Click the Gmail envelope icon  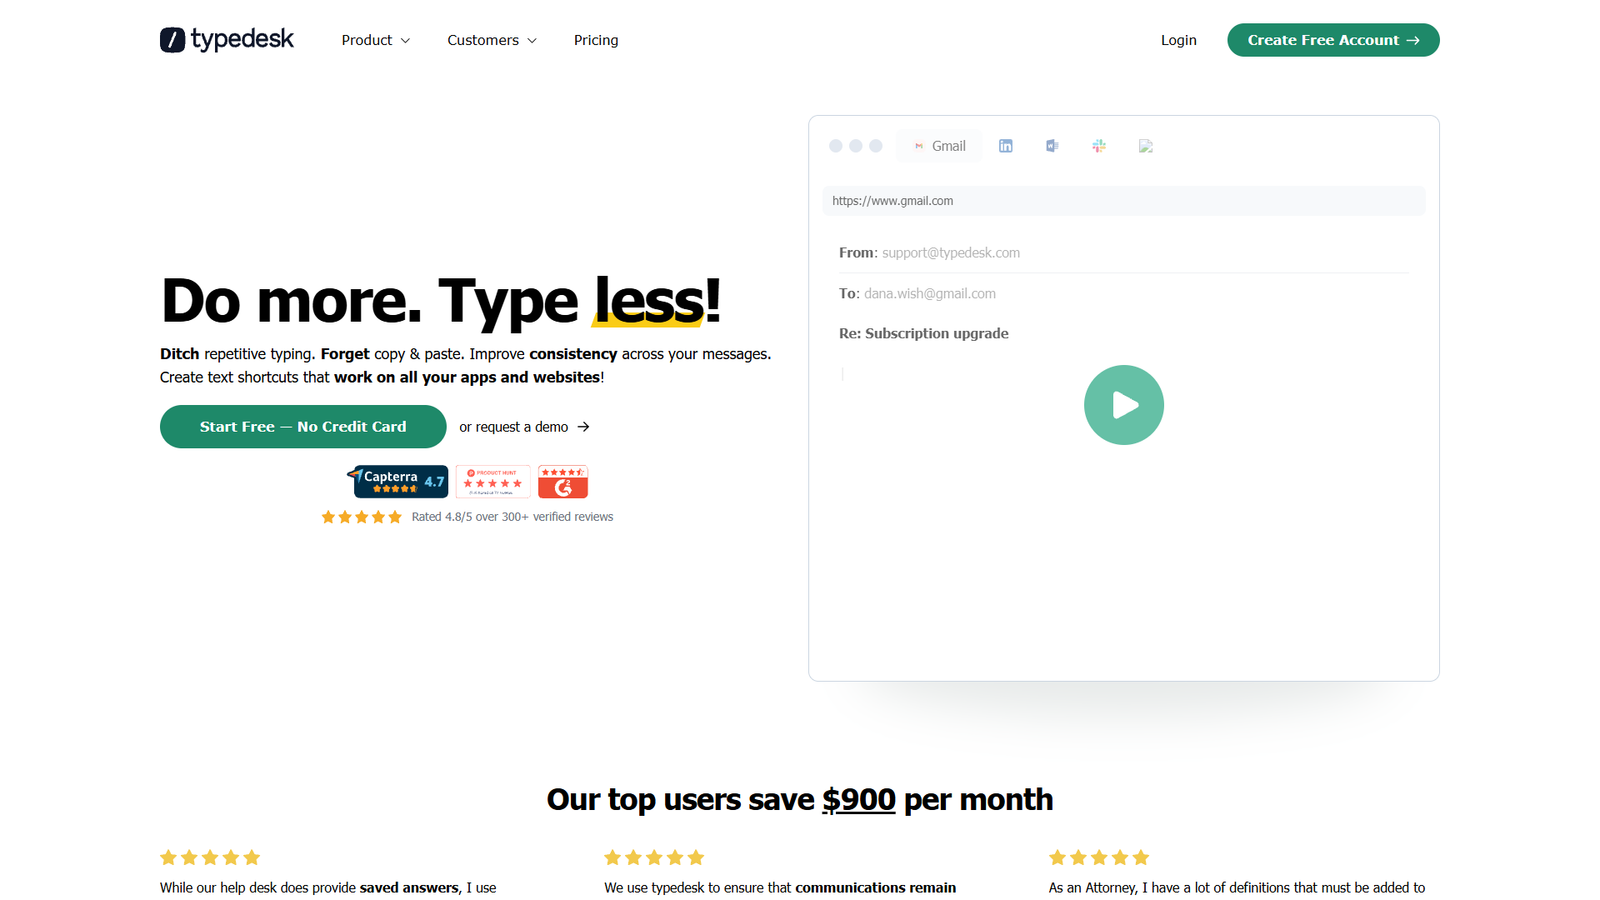(919, 146)
